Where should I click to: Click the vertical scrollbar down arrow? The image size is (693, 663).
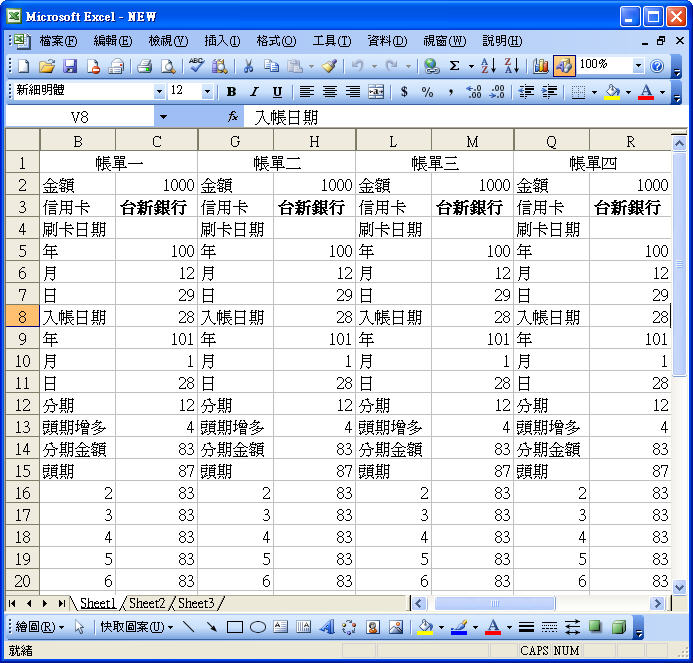679,587
